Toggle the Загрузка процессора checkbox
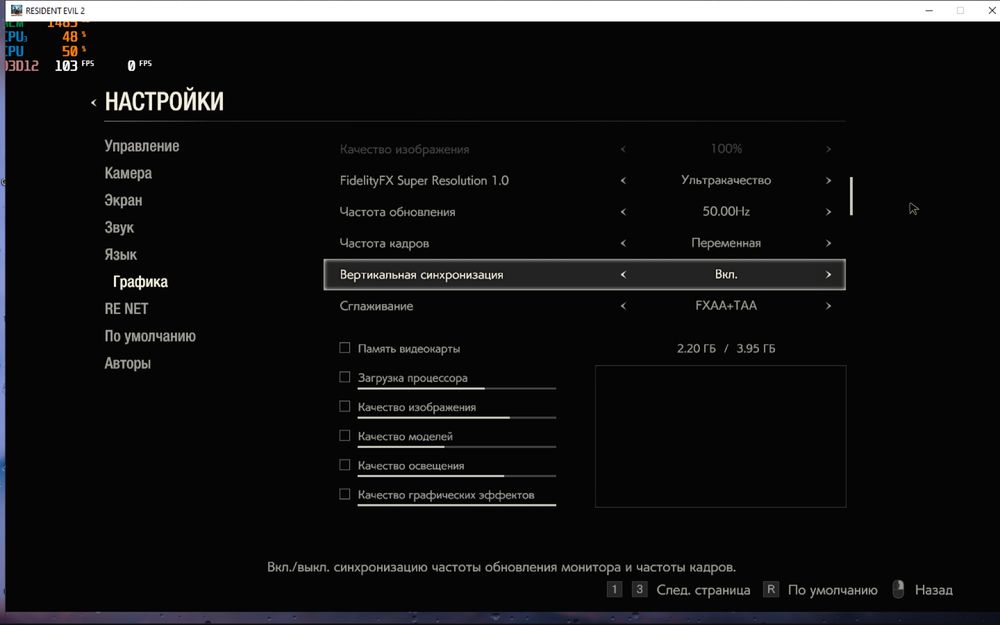This screenshot has width=1000, height=625. (344, 377)
